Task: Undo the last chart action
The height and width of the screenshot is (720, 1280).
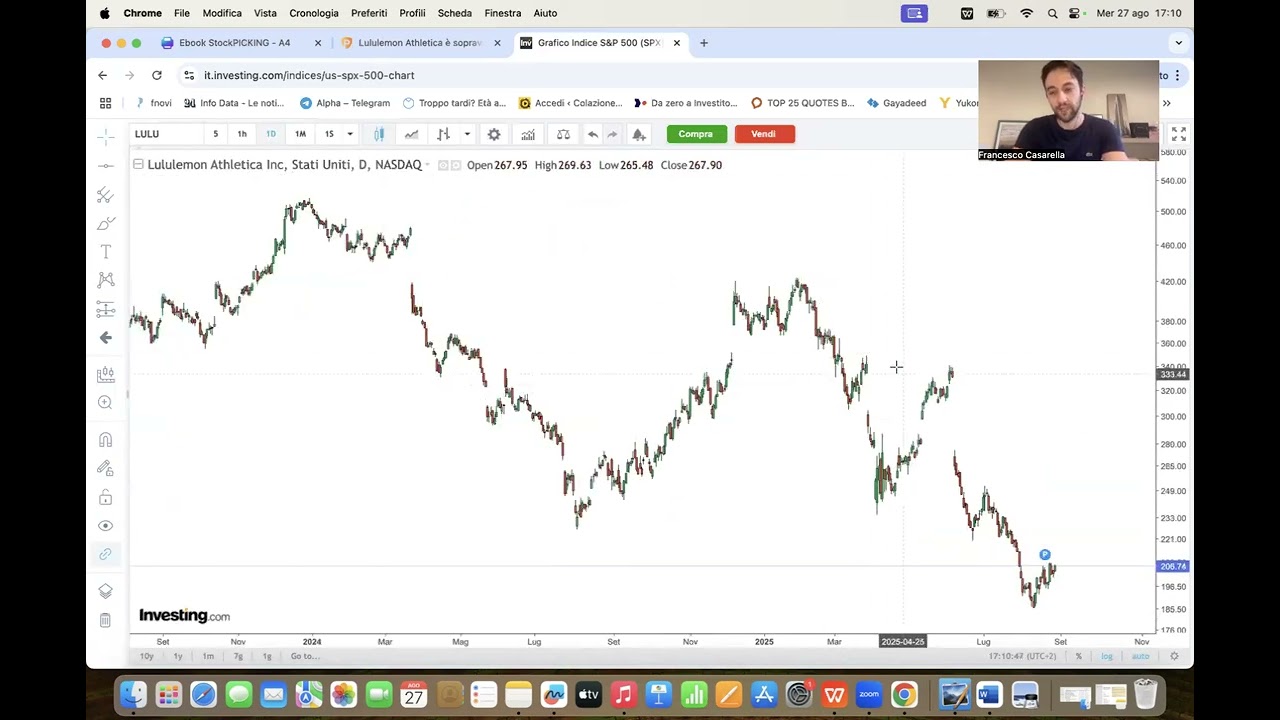Action: click(593, 134)
